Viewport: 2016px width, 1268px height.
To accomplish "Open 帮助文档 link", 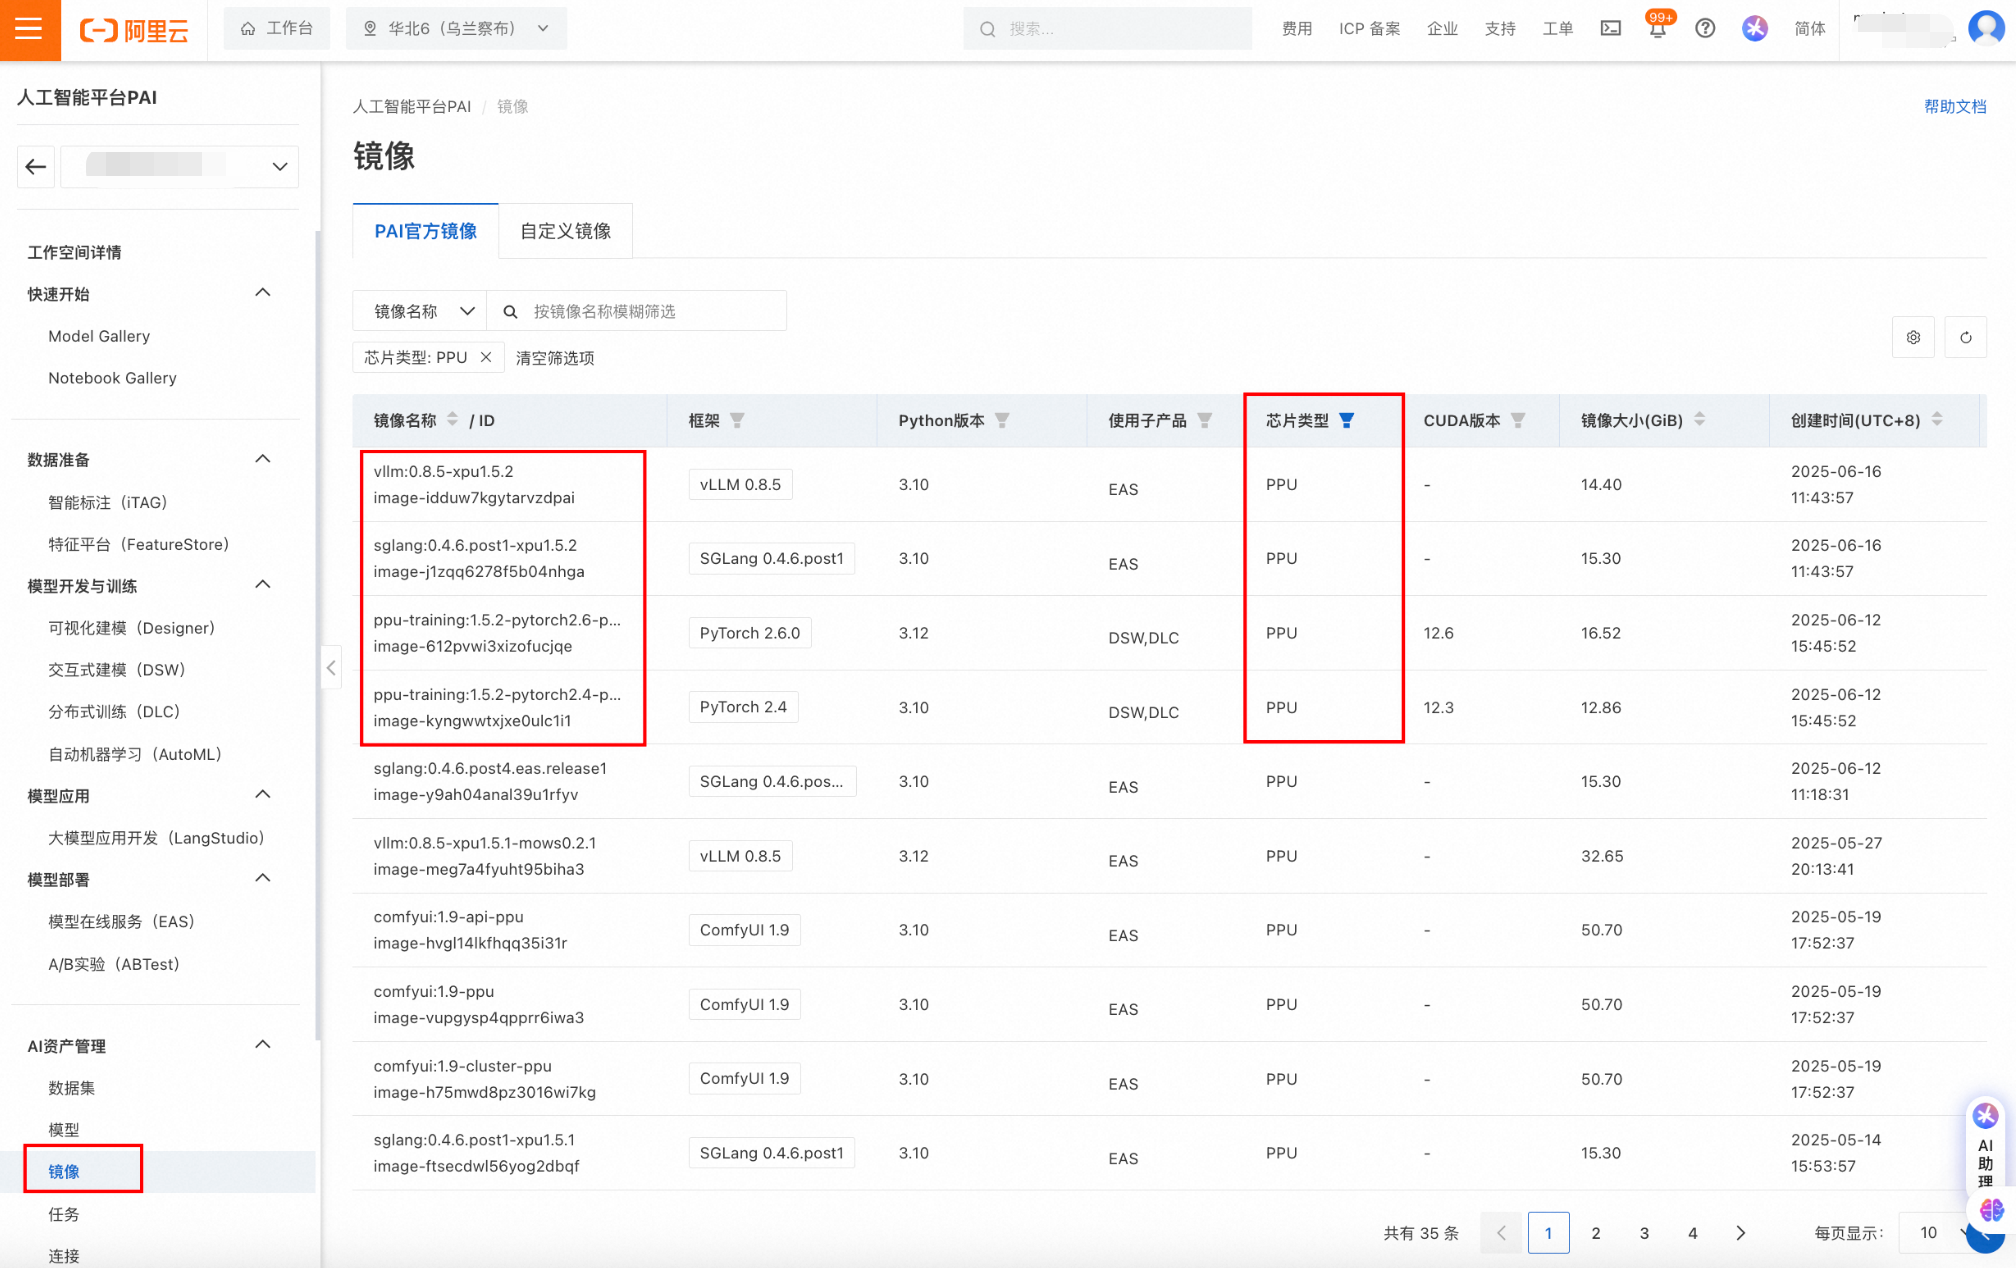I will [x=1954, y=106].
